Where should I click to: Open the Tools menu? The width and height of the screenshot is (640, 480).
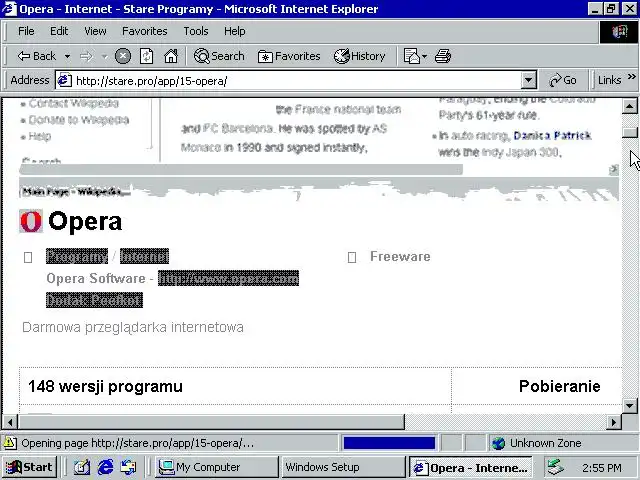coord(196,31)
